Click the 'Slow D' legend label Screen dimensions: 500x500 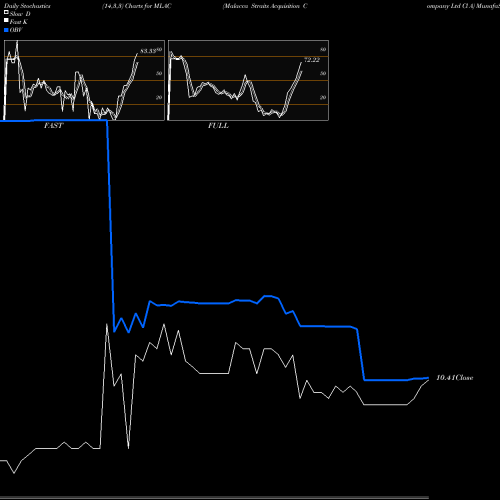[20, 14]
